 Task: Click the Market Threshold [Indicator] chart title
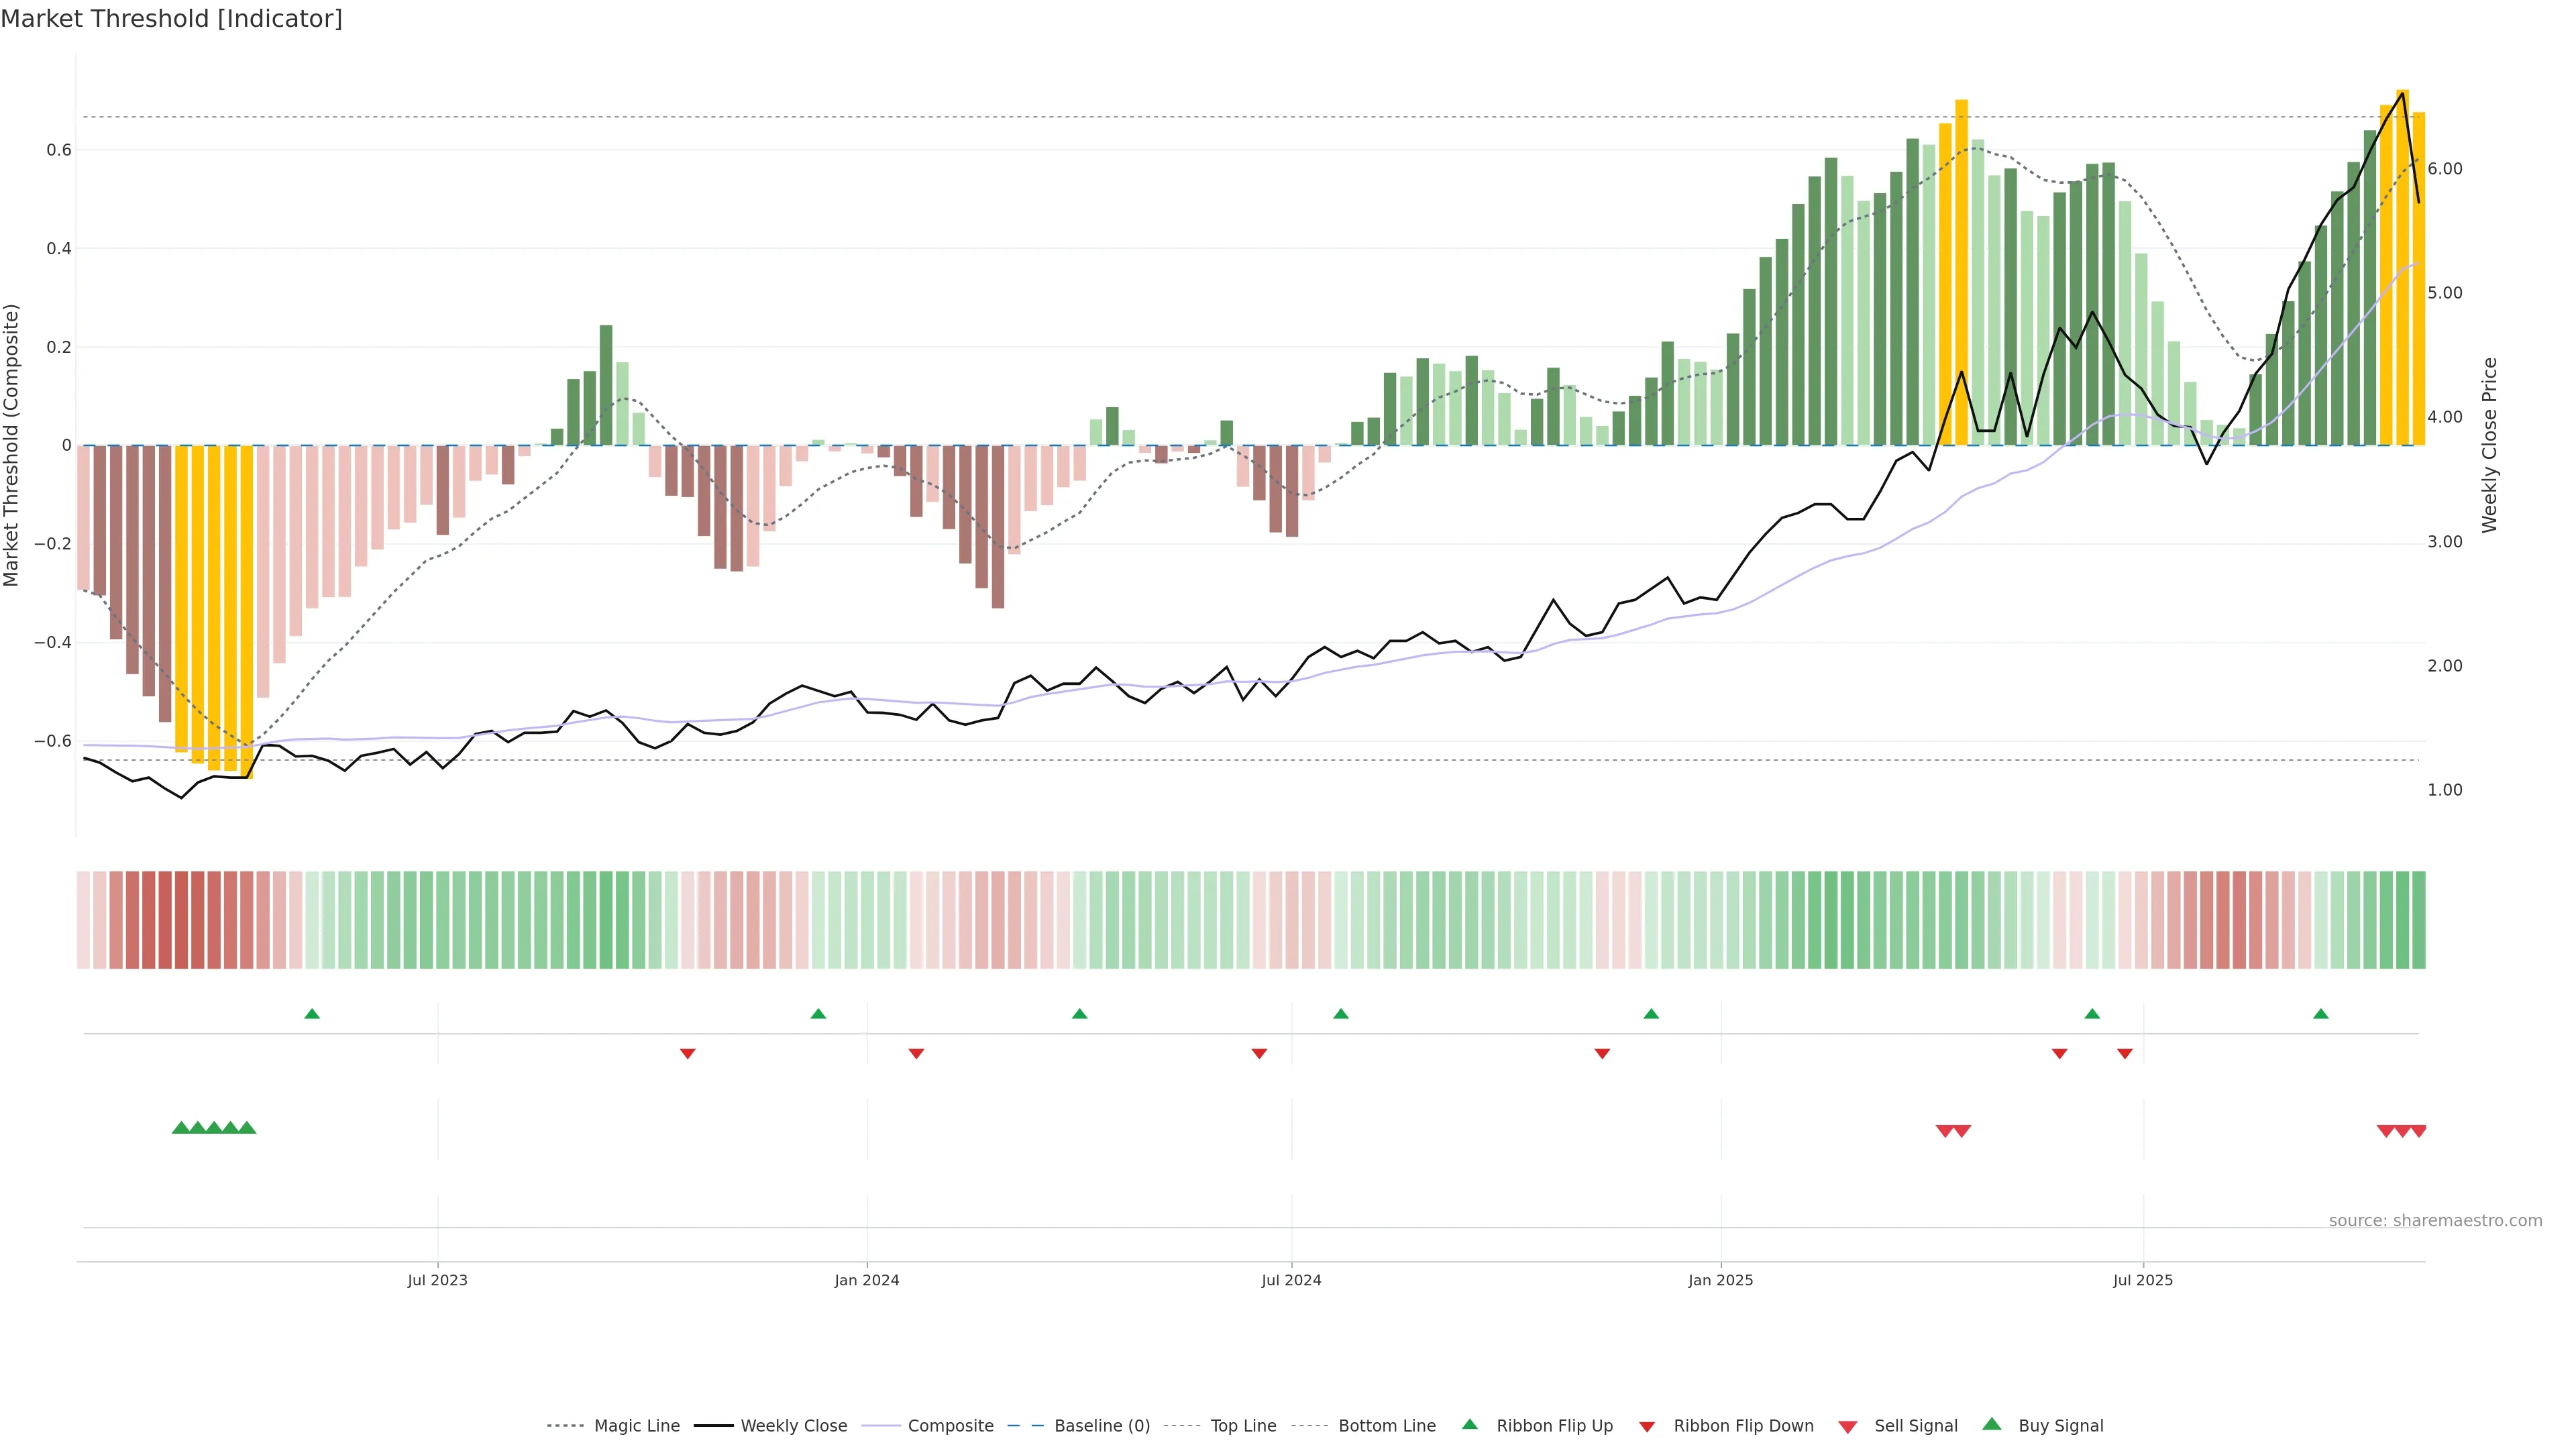point(171,19)
